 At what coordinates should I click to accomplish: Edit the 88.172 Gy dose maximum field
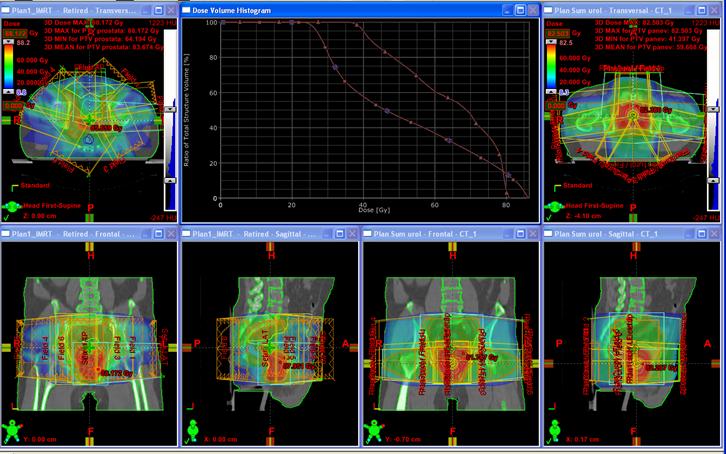[16, 33]
